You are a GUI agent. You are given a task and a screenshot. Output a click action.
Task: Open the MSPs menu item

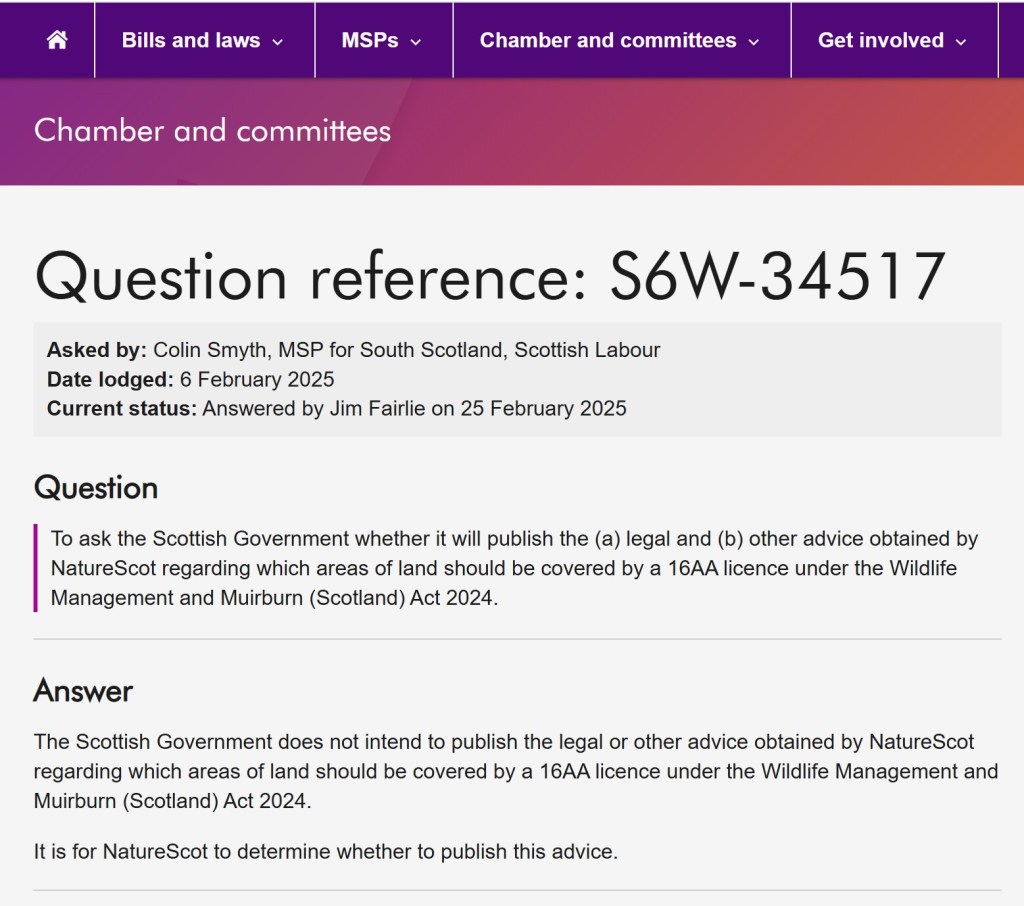(x=370, y=41)
